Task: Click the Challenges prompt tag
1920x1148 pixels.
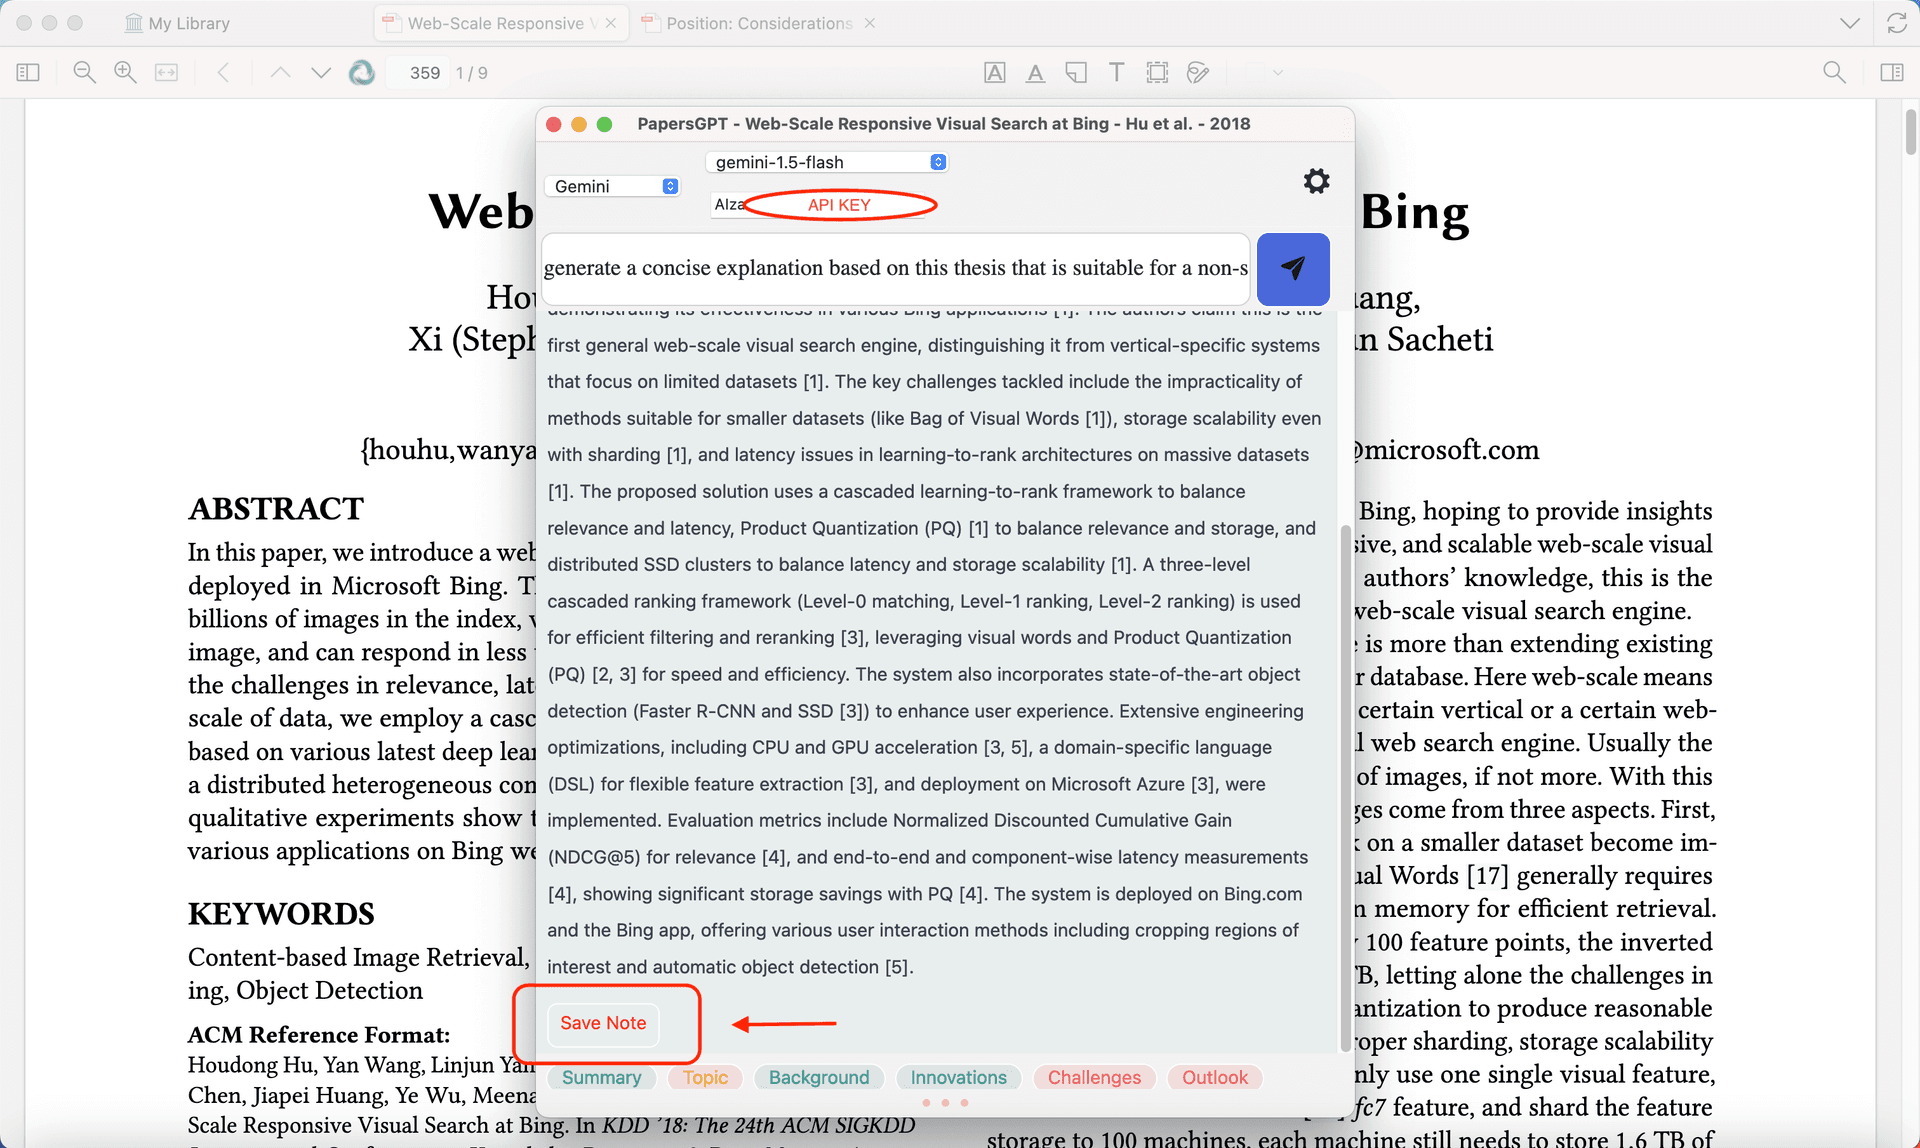Action: click(x=1094, y=1077)
